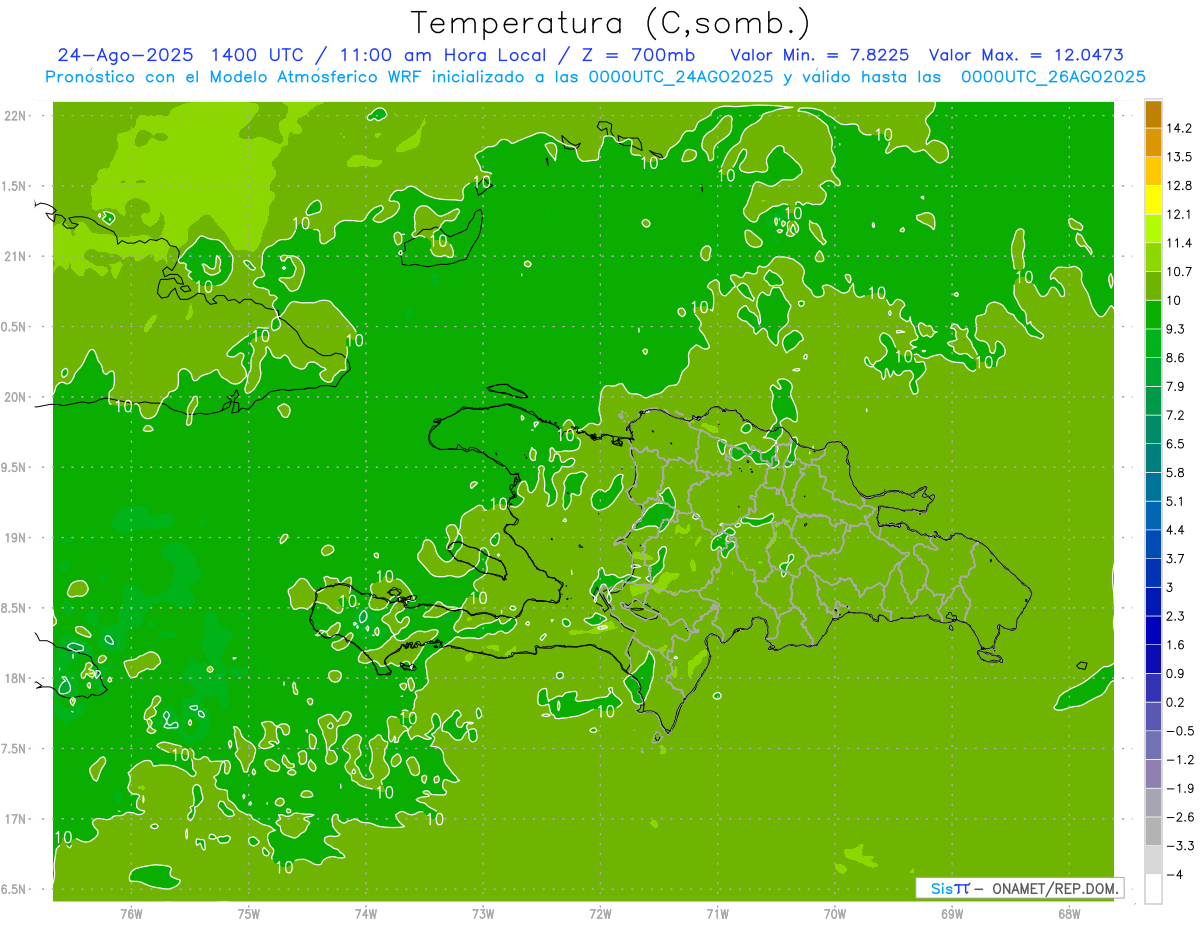Image resolution: width=1200 pixels, height=927 pixels.
Task: Click the '-3.3' color scale value
Action: pos(1181,845)
